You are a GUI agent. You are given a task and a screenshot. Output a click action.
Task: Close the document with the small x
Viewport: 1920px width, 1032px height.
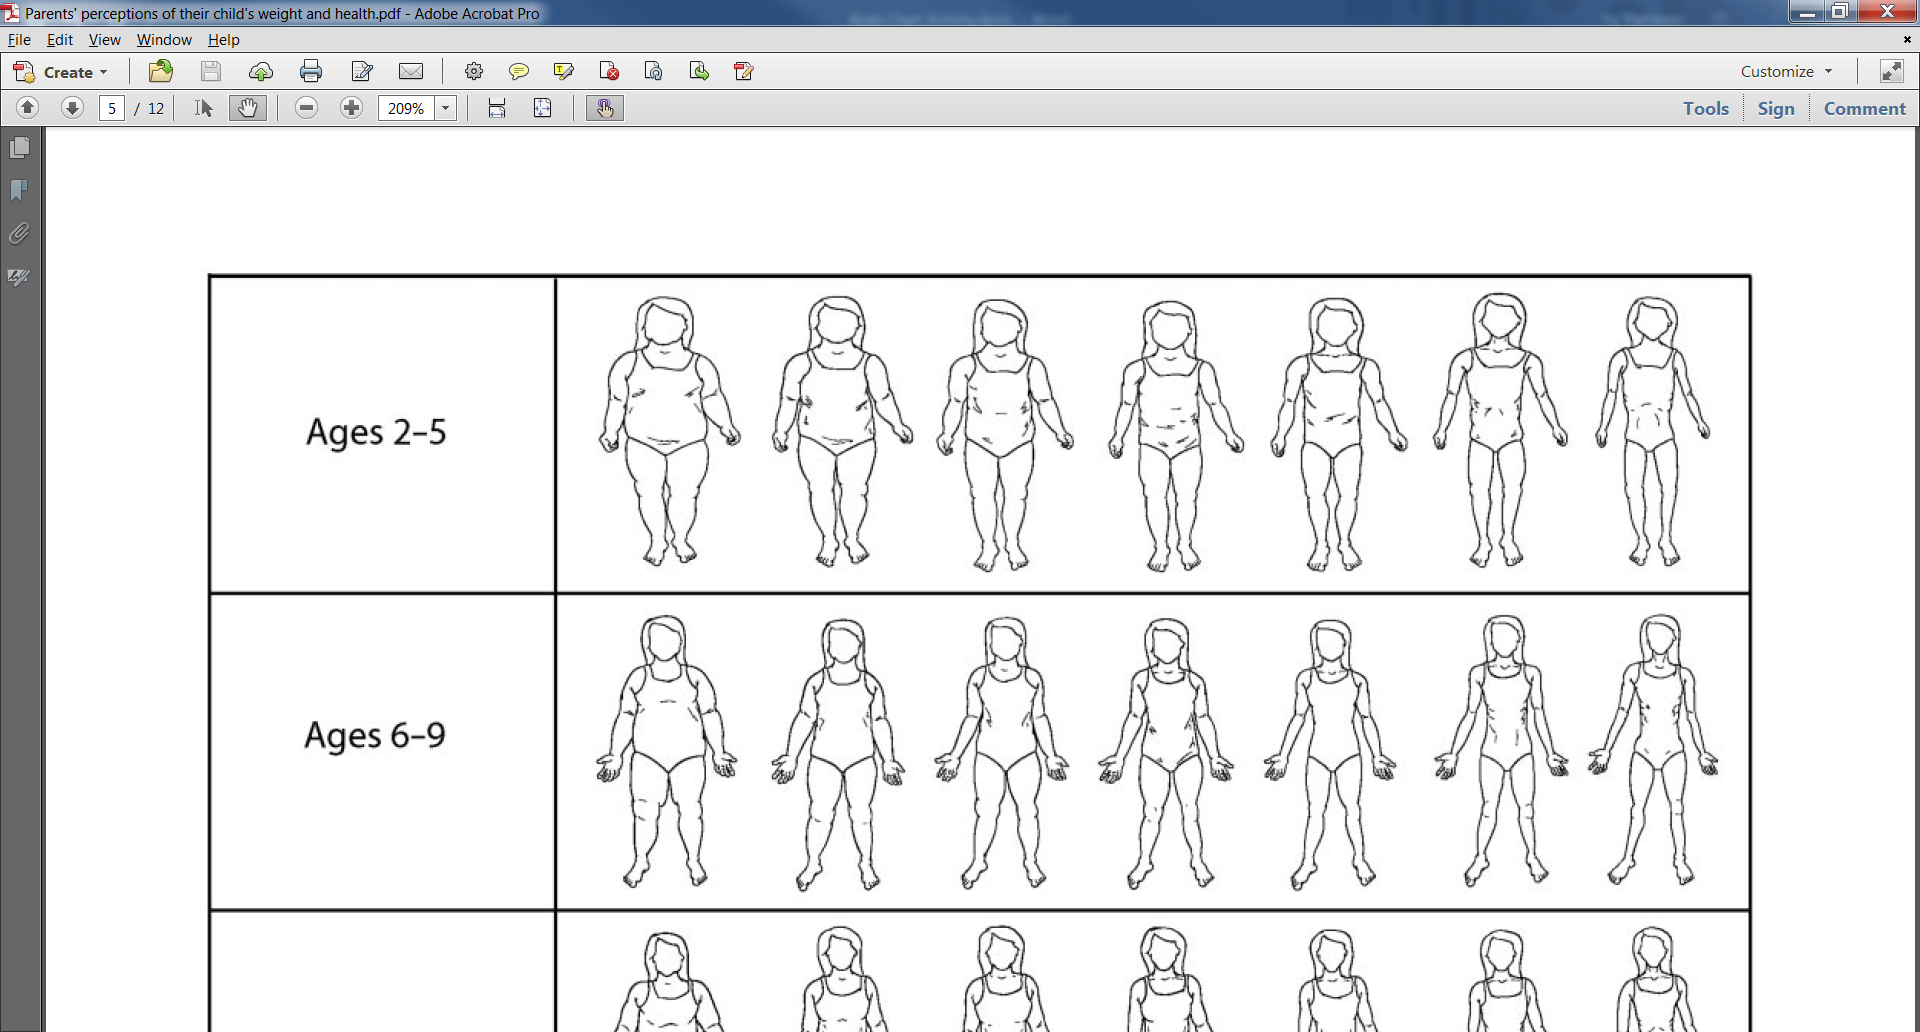(1907, 40)
